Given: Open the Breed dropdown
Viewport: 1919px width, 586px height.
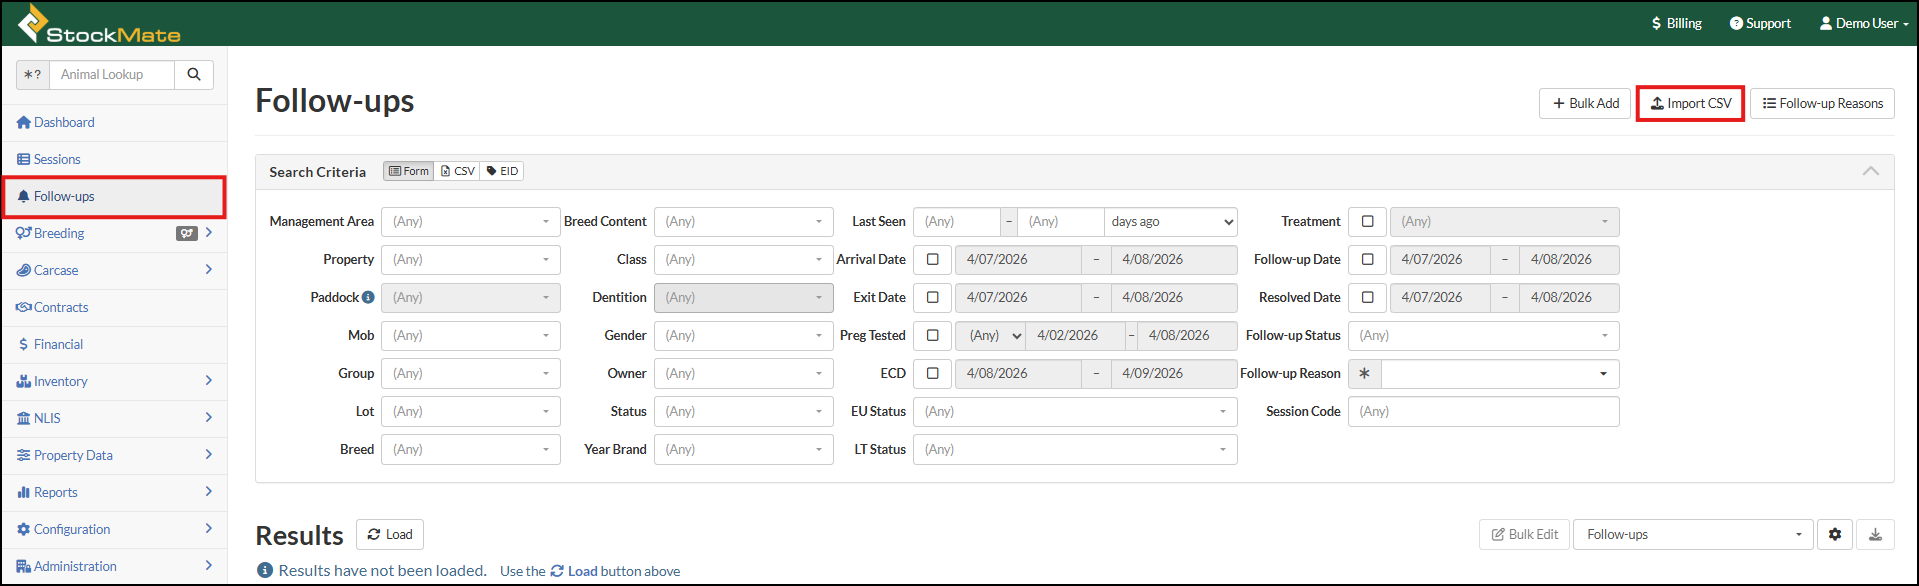Looking at the screenshot, I should pyautogui.click(x=471, y=449).
